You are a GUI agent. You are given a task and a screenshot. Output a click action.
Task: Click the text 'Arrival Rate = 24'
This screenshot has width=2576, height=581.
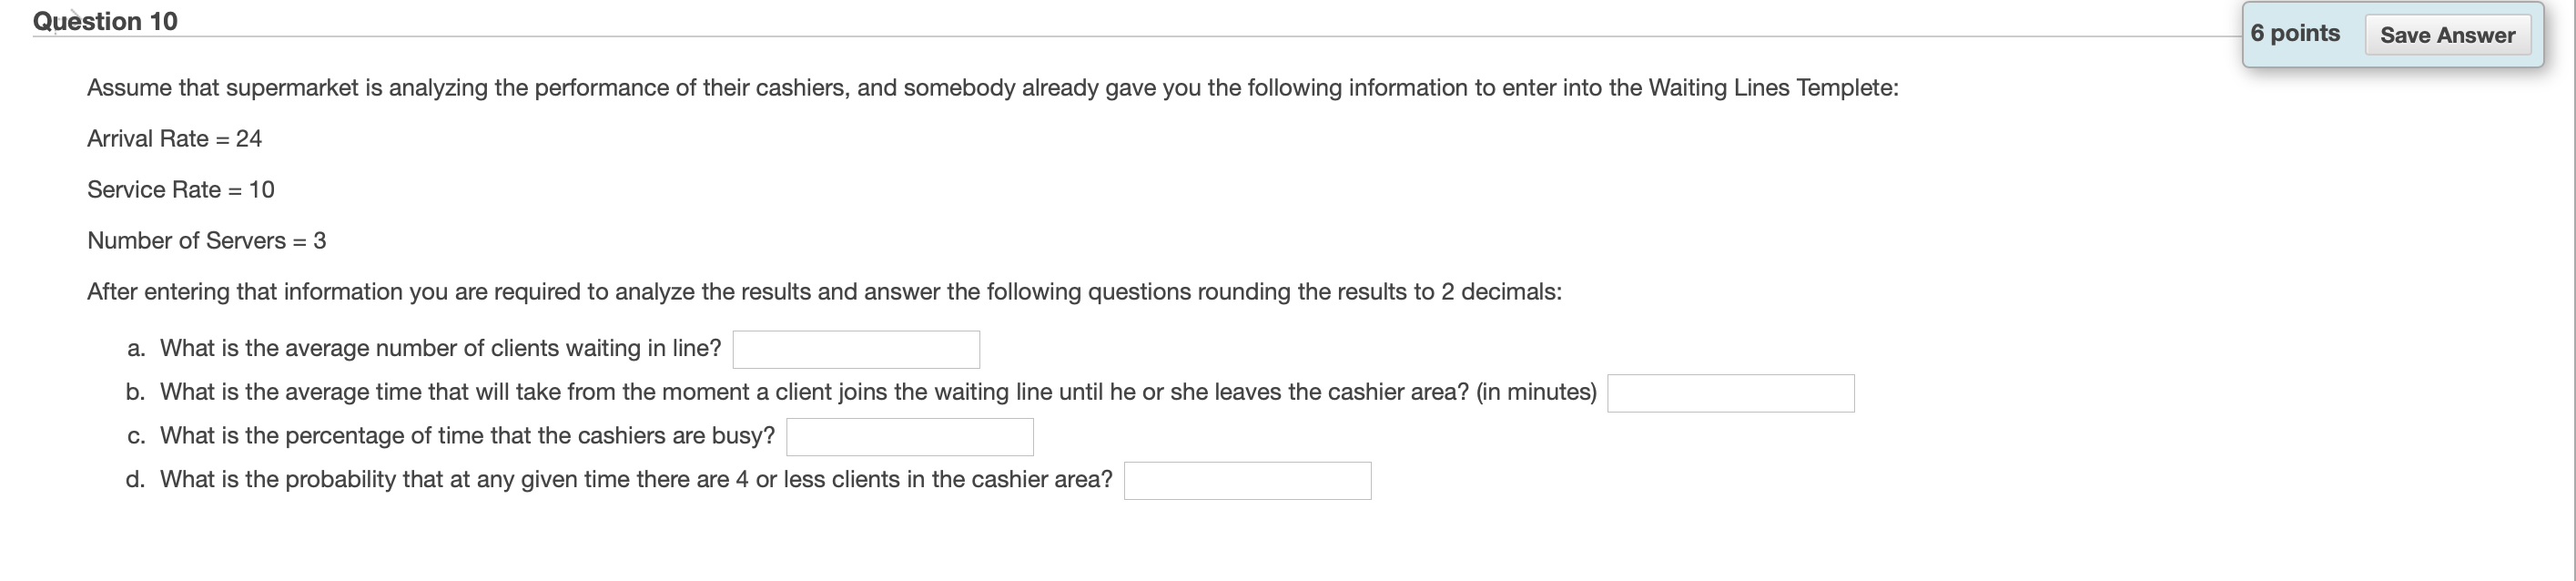(x=174, y=139)
